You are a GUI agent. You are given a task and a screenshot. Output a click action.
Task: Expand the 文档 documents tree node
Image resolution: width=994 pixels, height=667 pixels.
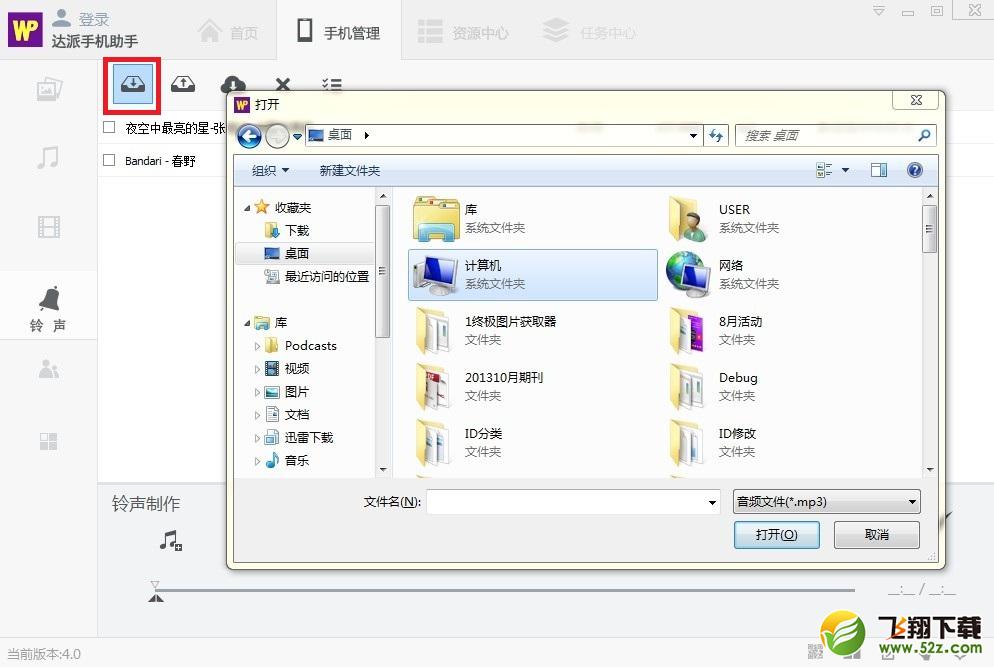[257, 415]
